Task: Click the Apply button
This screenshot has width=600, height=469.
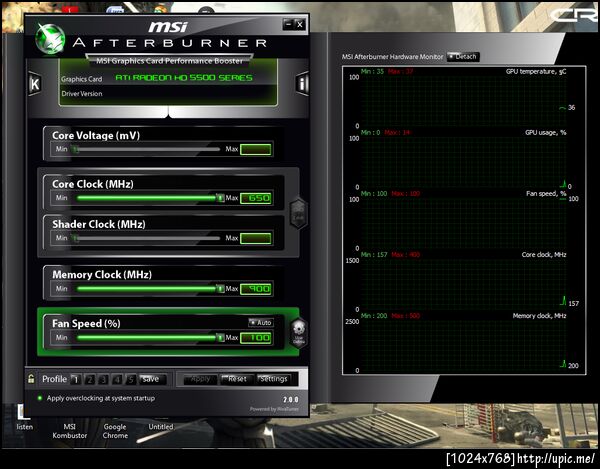Action: point(200,379)
